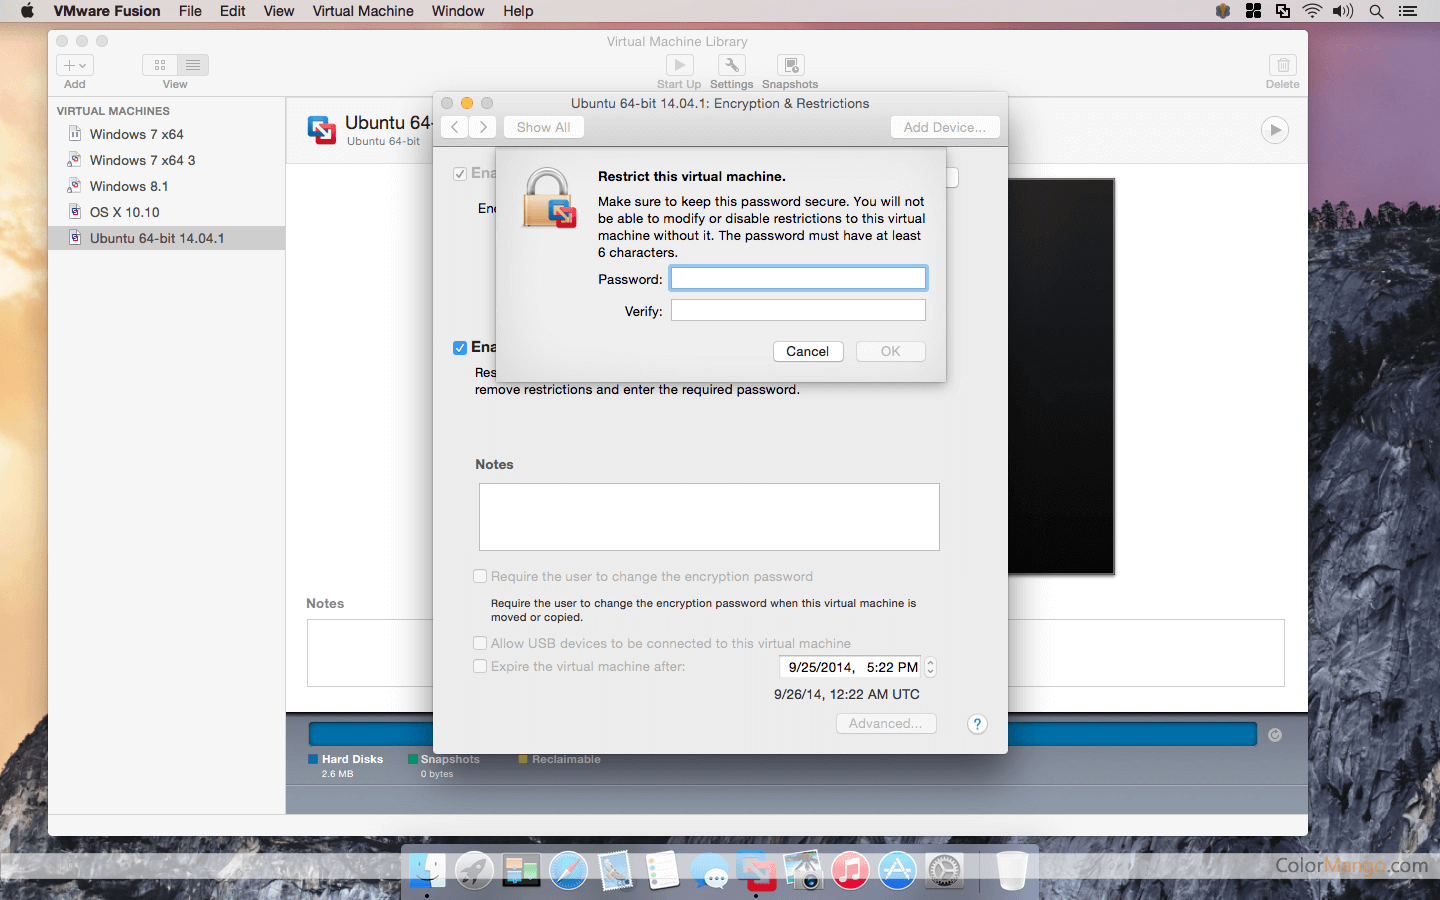Open the Add dropdown button
1440x900 pixels.
[75, 65]
